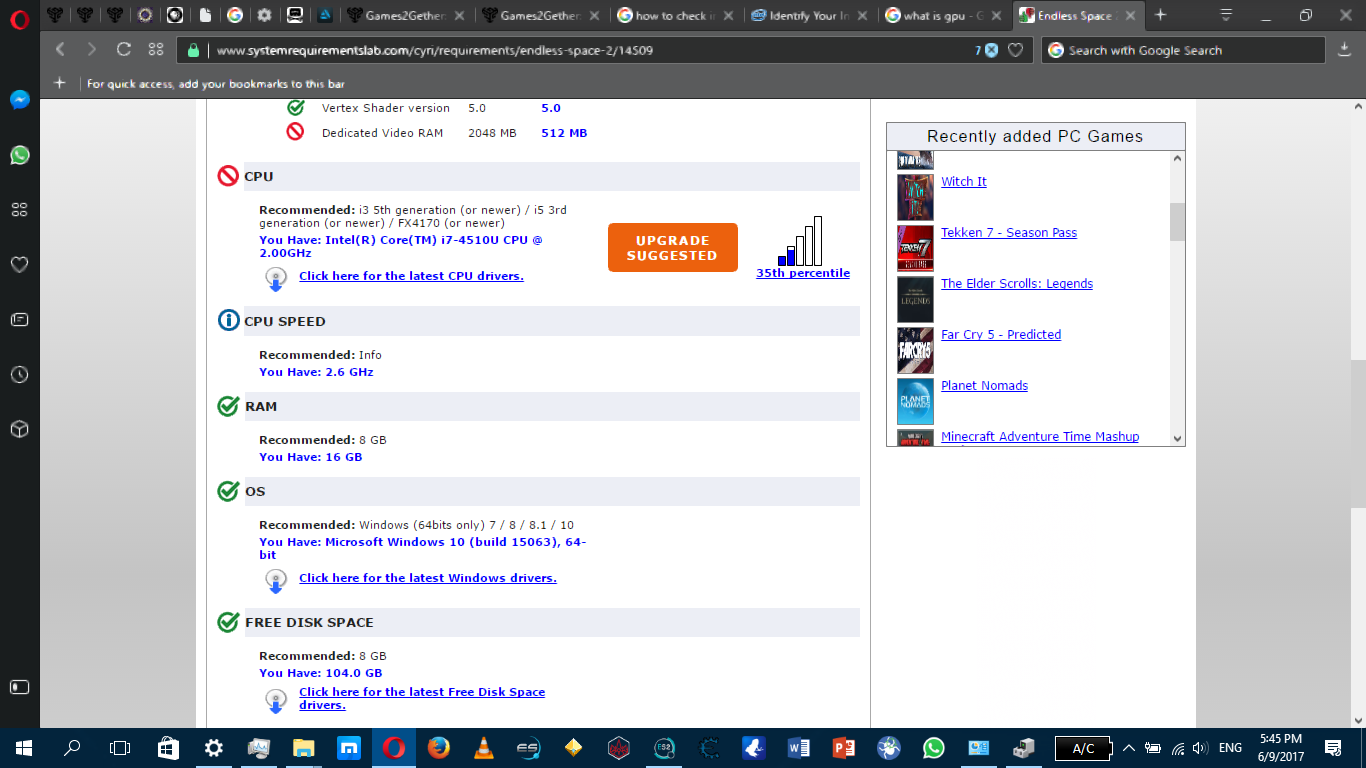Viewport: 1366px width, 768px height.
Task: Click the Far Cry 5 game thumbnail
Action: [915, 350]
